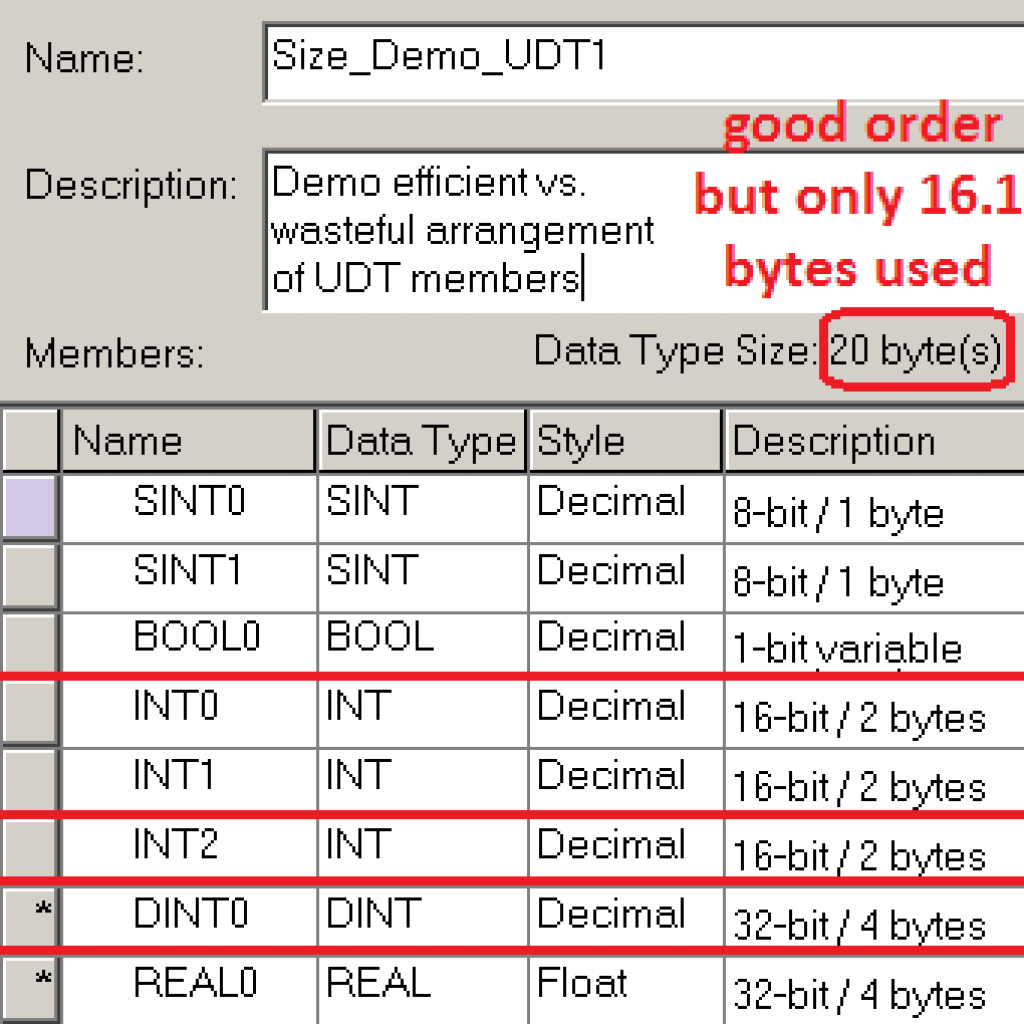Viewport: 1024px width, 1024px height.
Task: Click the '8-bit / 1 byte' description for SINT0
Action: (875, 508)
